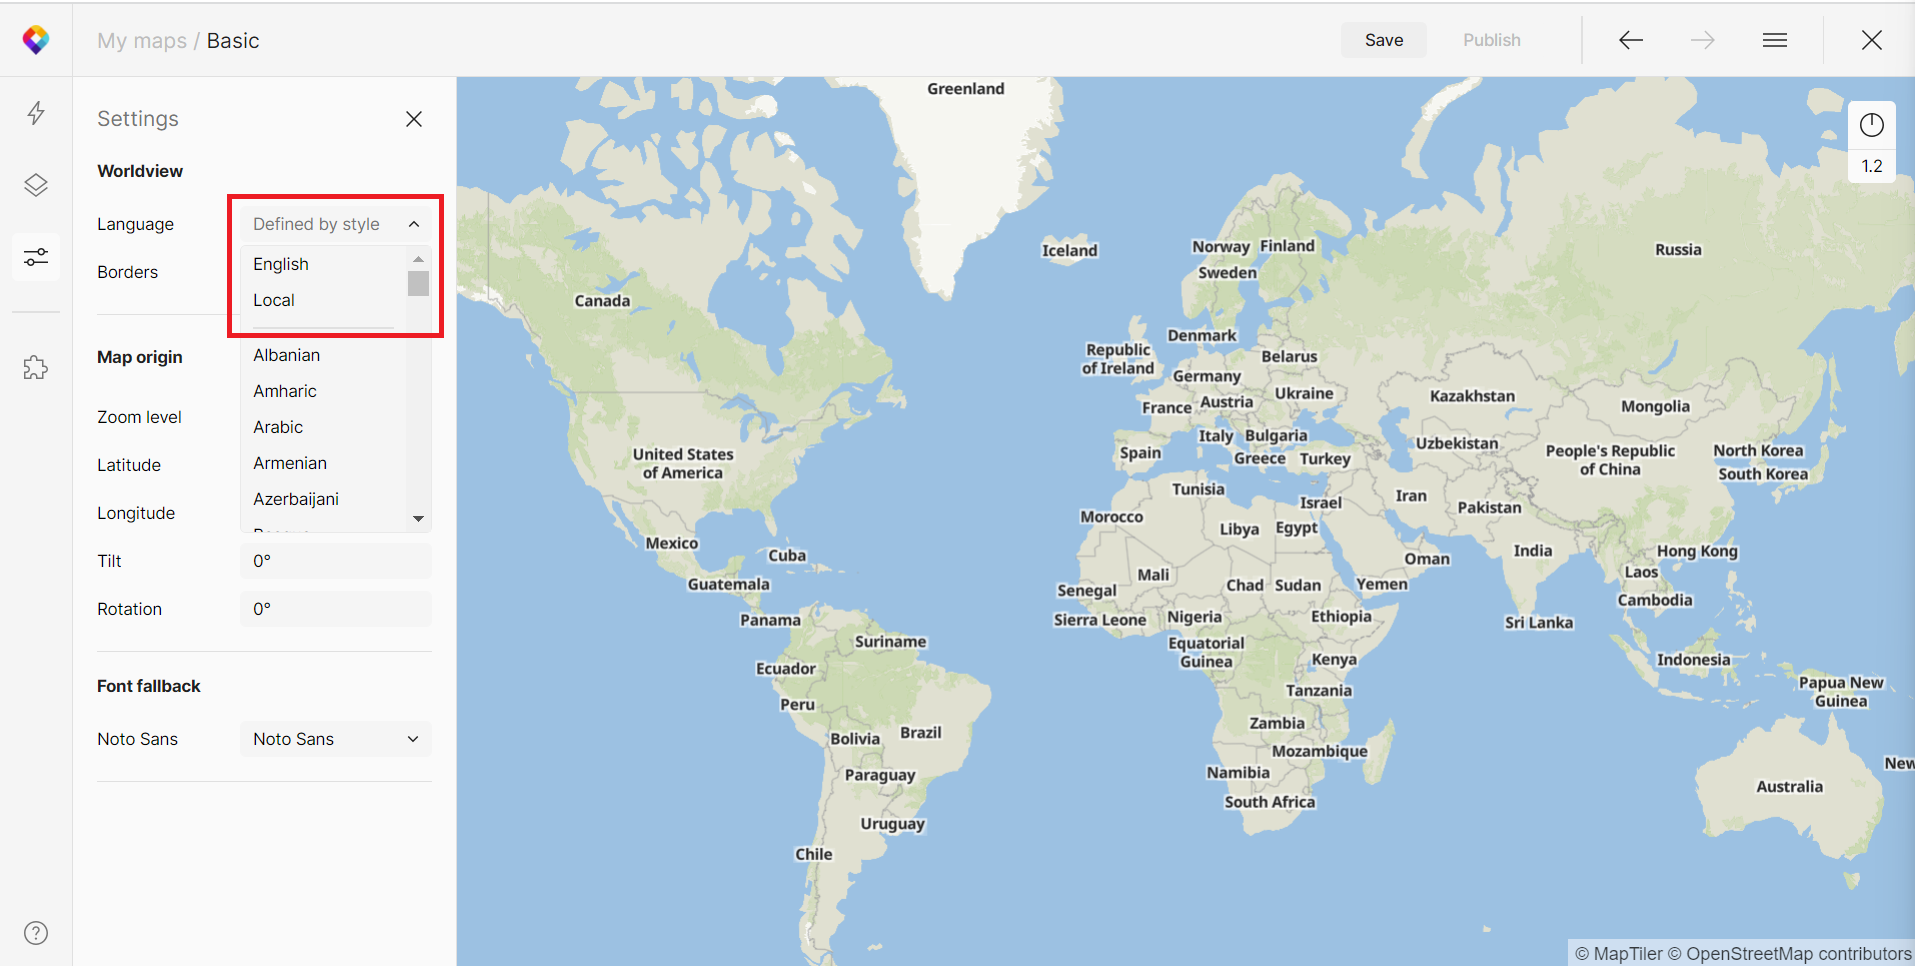Select Arabic in the language list
Image resolution: width=1915 pixels, height=966 pixels.
(x=278, y=427)
